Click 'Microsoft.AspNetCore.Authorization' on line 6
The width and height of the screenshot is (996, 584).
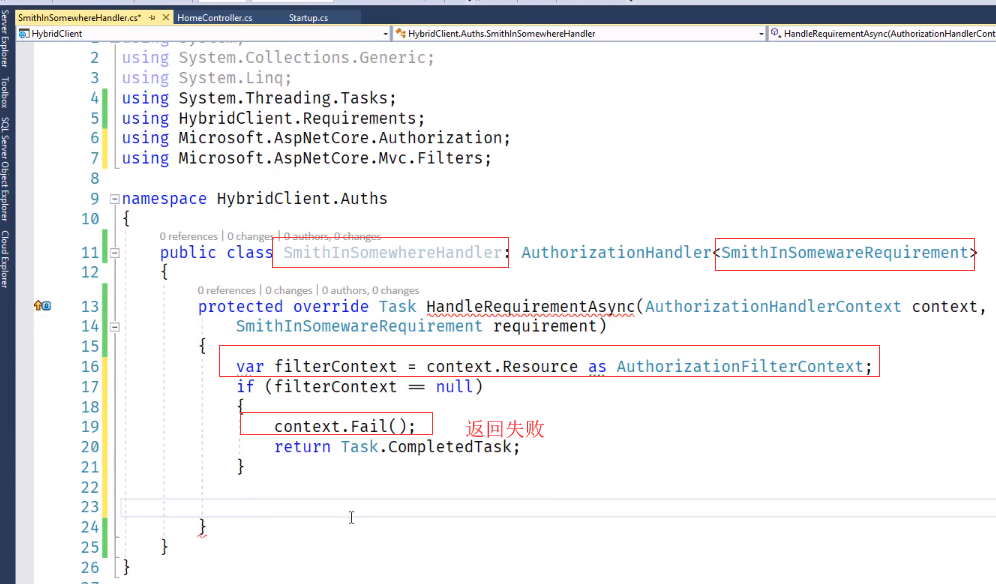coord(340,138)
